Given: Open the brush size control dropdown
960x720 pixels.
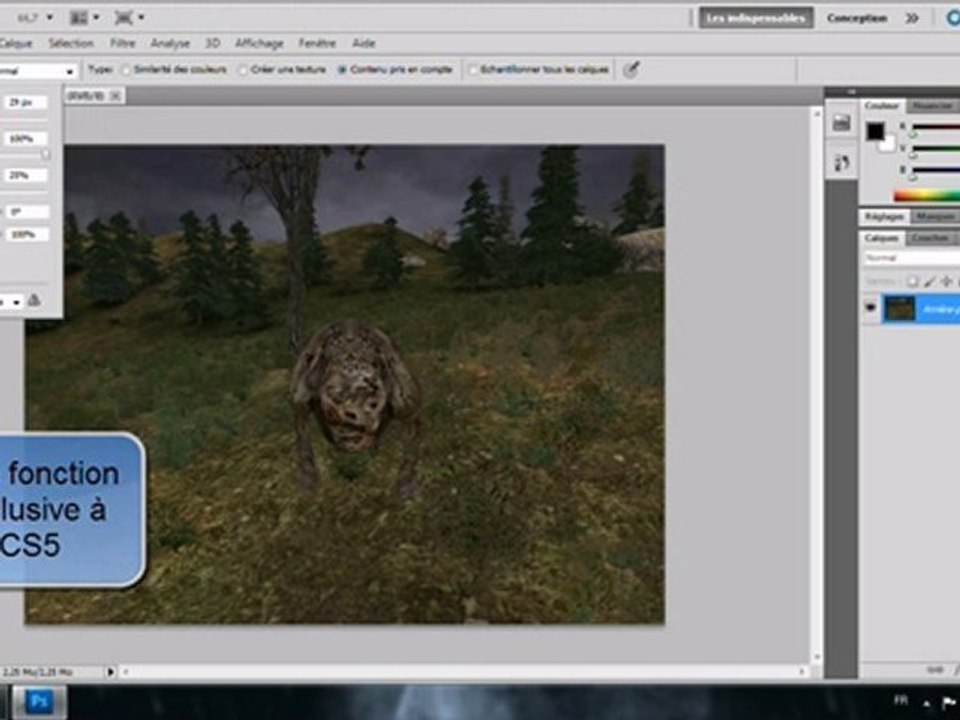Looking at the screenshot, I should coord(11,302).
